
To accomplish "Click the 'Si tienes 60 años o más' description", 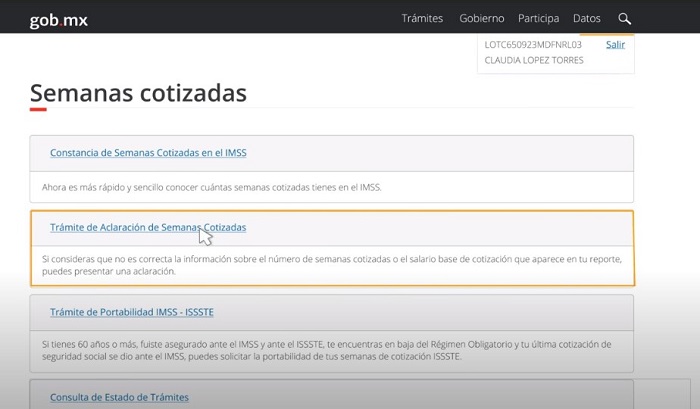I will tap(330, 350).
